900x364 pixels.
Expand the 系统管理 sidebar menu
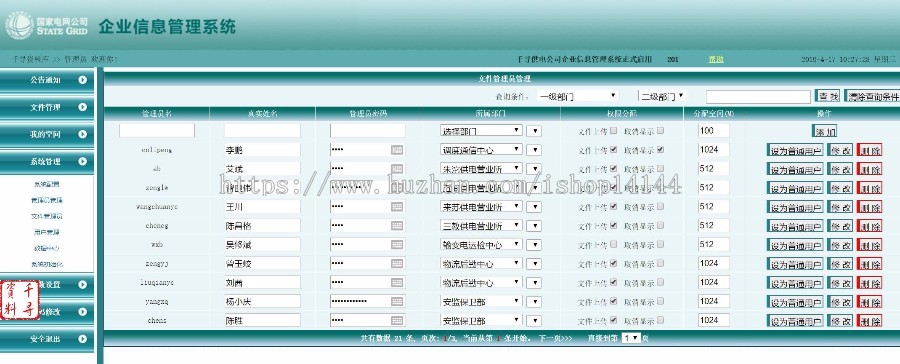[46, 162]
